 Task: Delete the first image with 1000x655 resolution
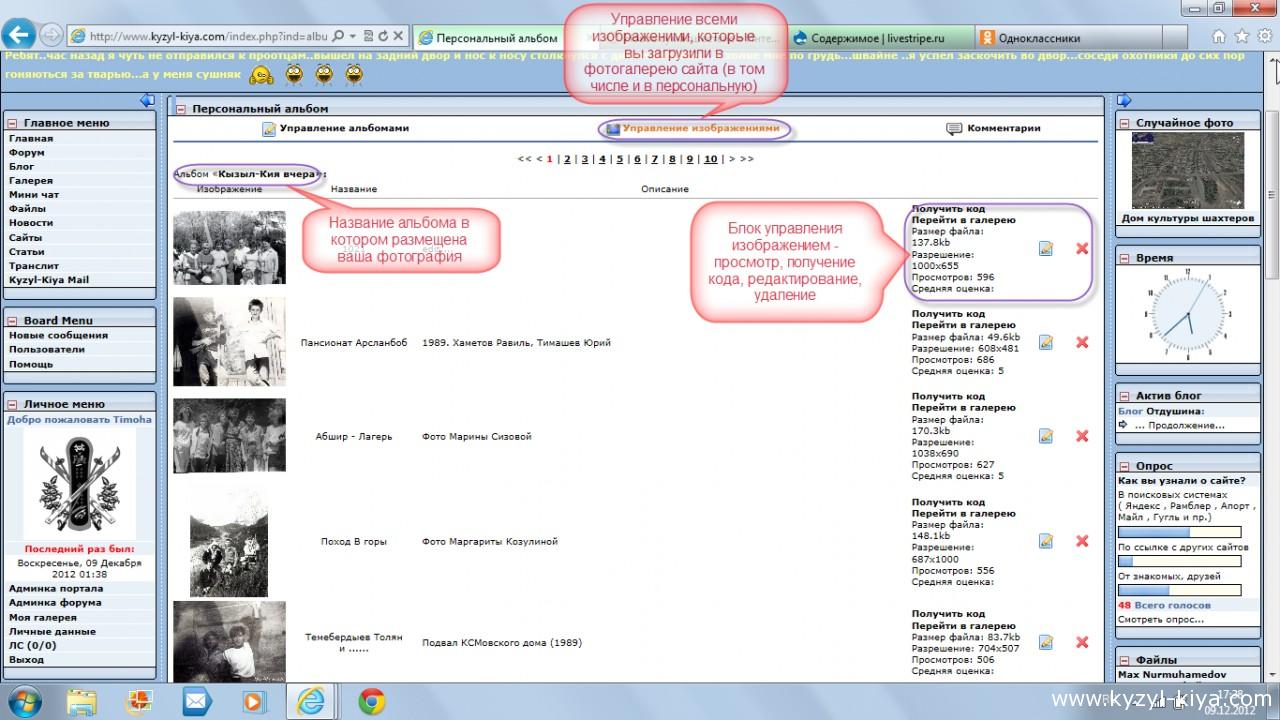pos(1082,248)
